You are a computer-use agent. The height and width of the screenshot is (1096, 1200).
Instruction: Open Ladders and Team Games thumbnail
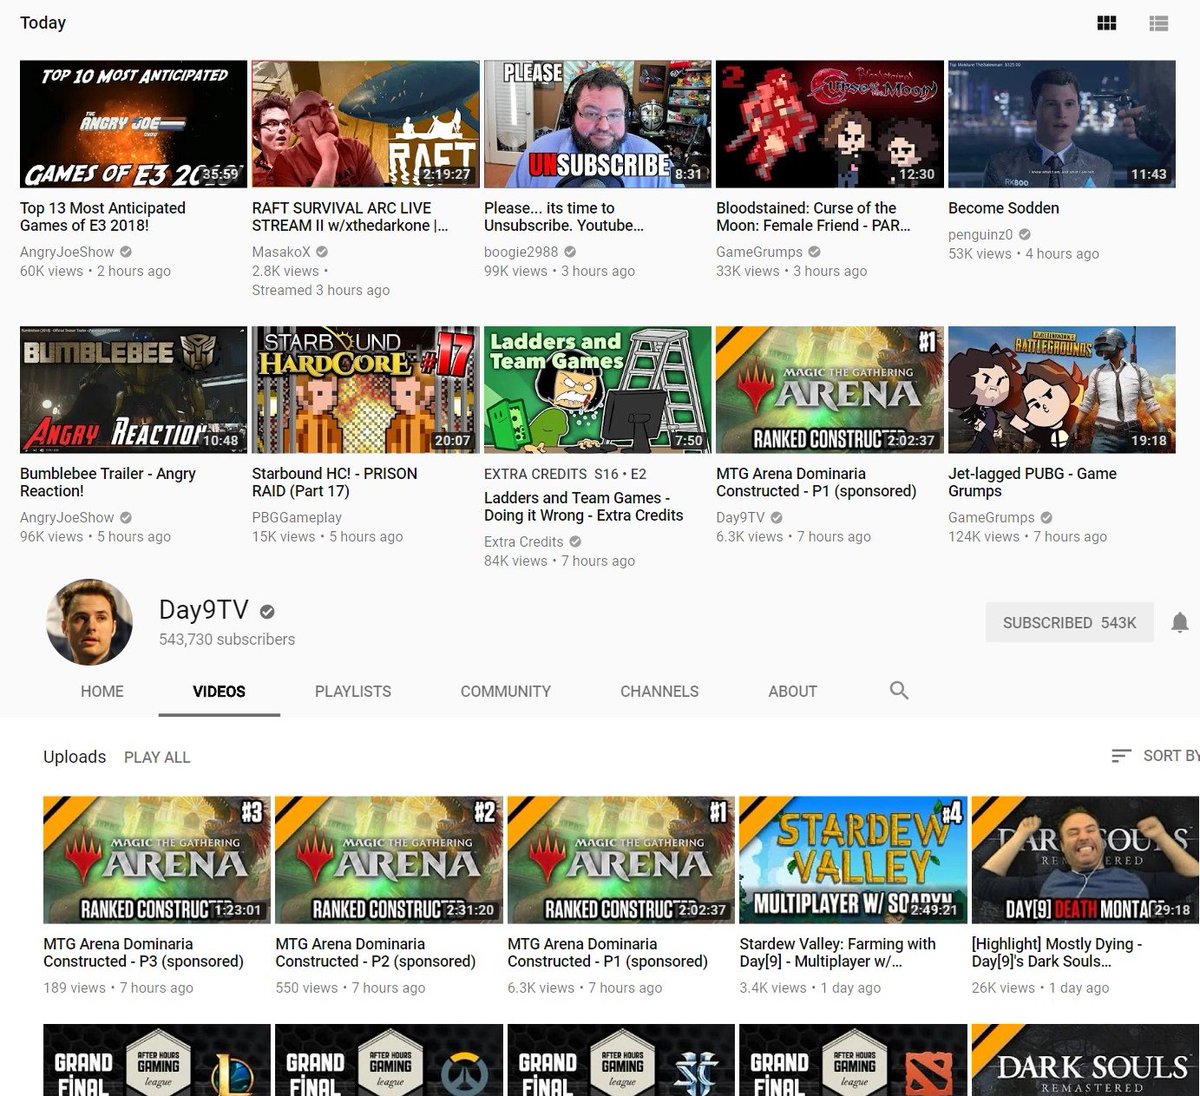pyautogui.click(x=597, y=389)
